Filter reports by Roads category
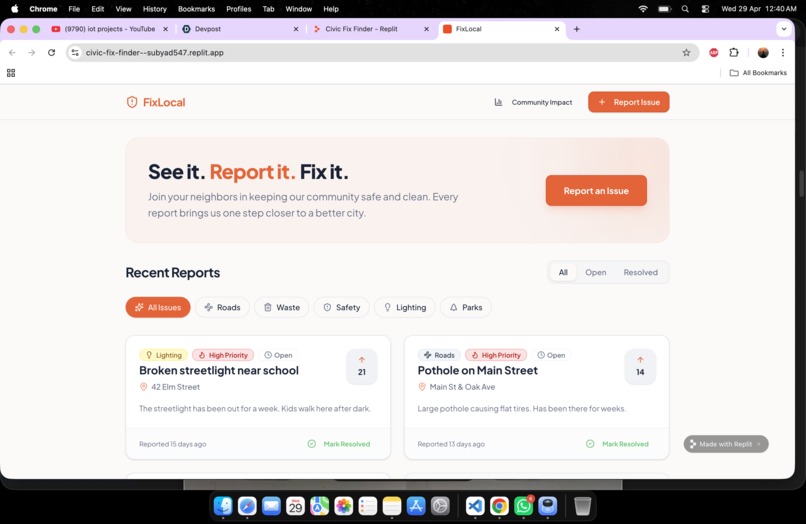Image resolution: width=806 pixels, height=524 pixels. coord(222,308)
